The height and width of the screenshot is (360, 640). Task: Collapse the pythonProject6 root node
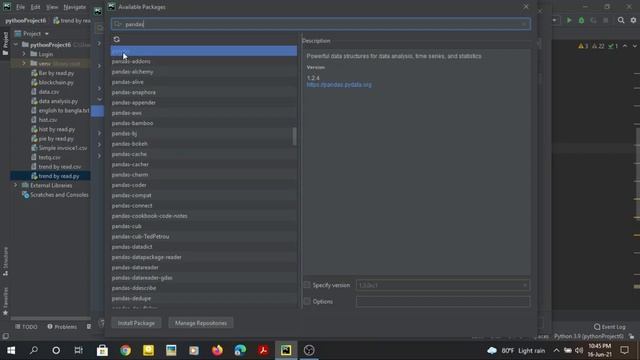pos(16,44)
